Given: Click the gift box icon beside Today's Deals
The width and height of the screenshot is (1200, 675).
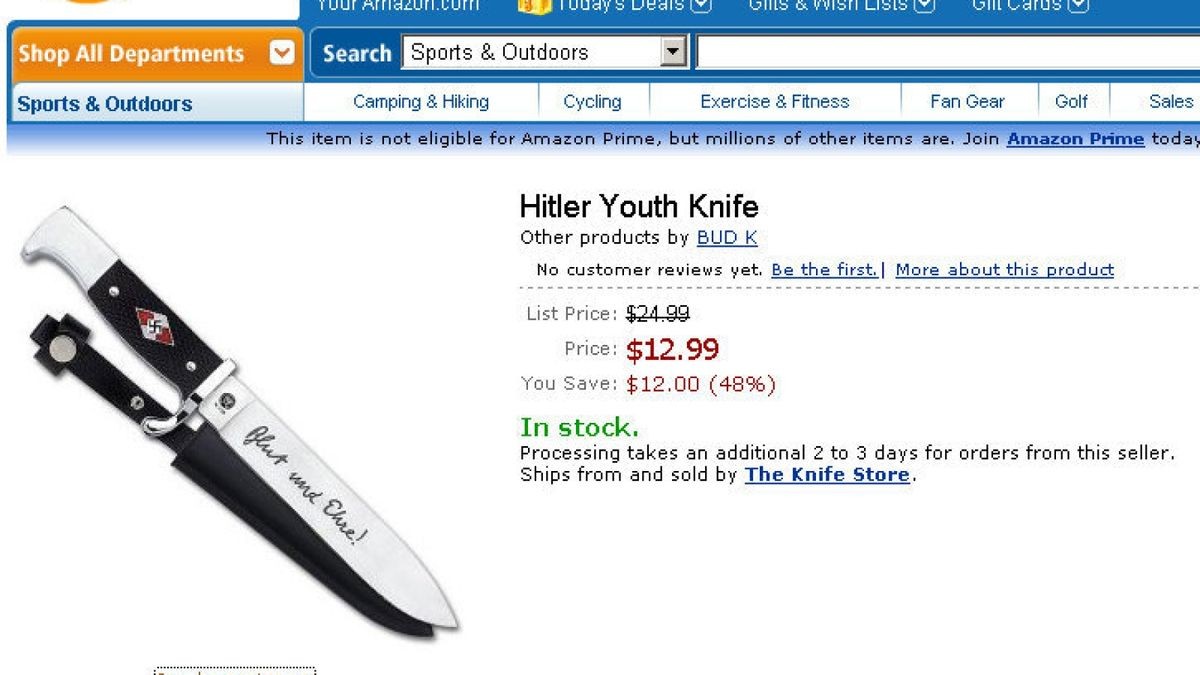Looking at the screenshot, I should [531, 5].
